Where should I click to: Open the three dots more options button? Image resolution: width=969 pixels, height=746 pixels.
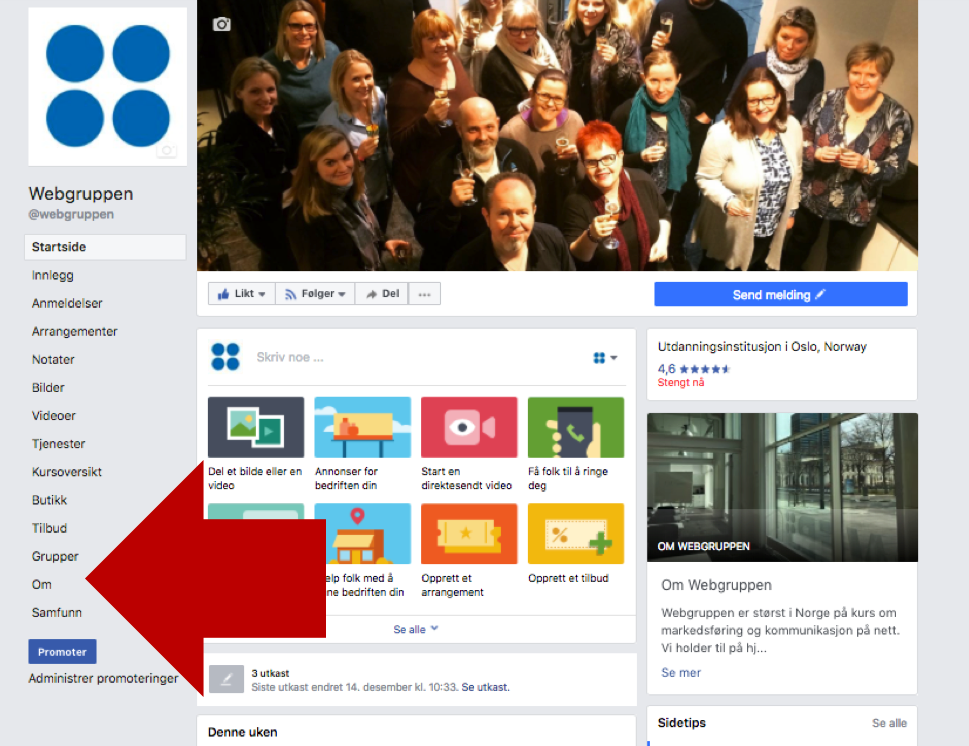pos(425,294)
